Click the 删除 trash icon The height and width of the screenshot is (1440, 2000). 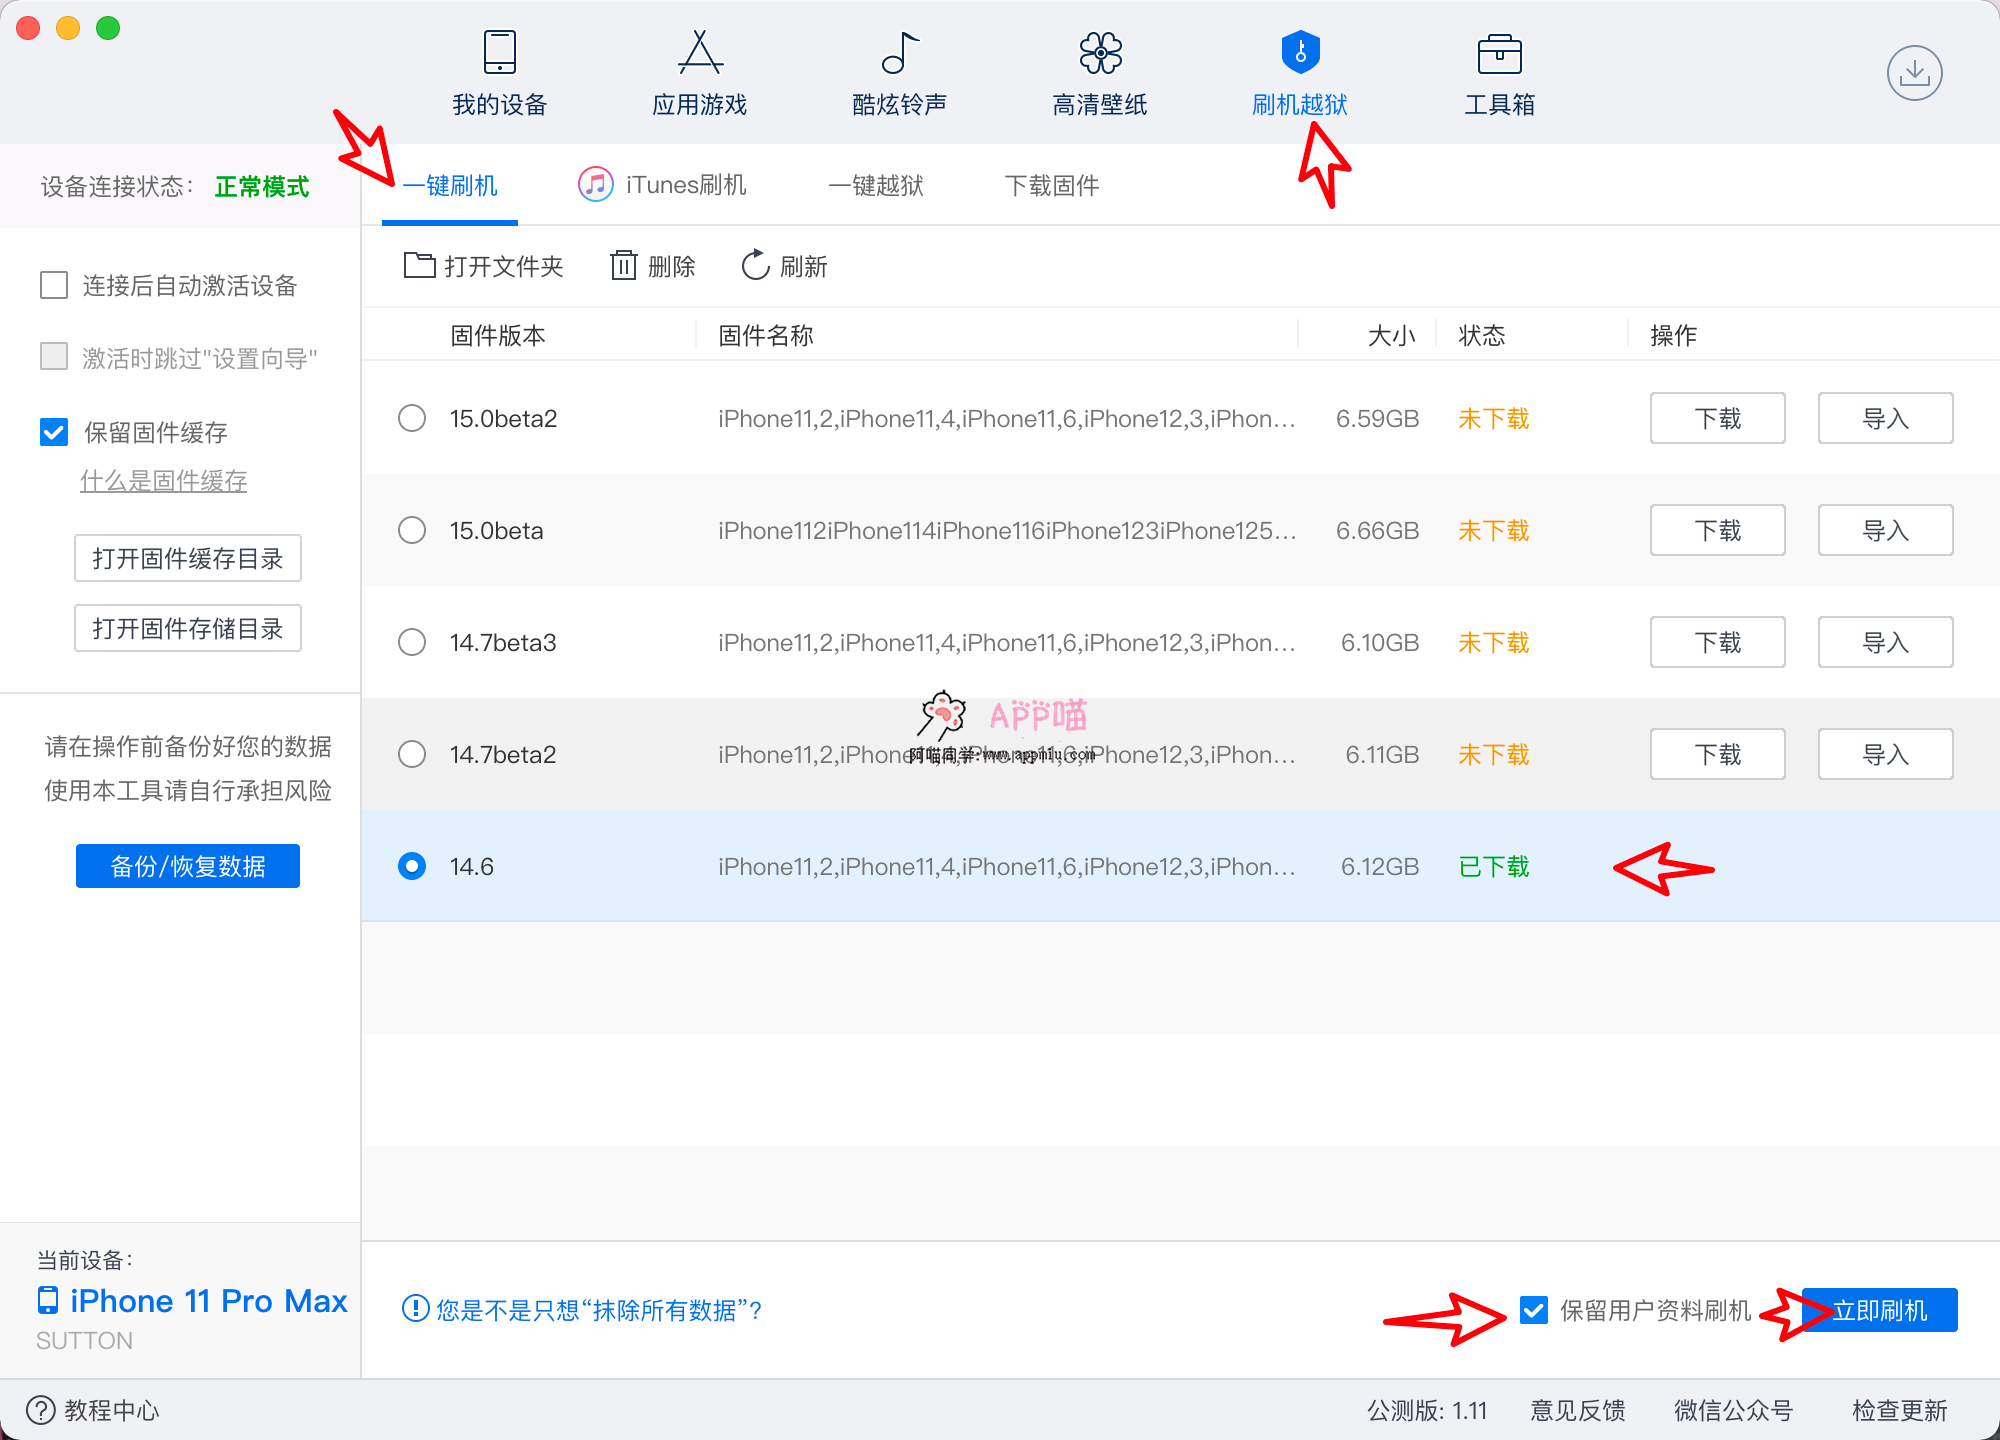pos(623,265)
